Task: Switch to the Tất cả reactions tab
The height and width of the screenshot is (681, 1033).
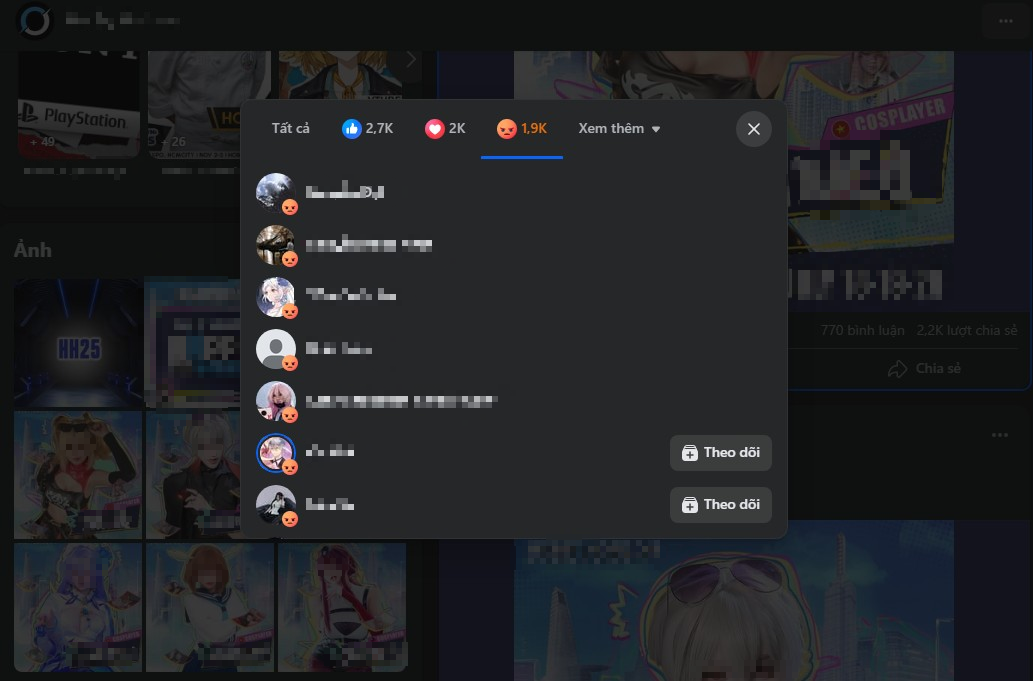Action: click(291, 129)
